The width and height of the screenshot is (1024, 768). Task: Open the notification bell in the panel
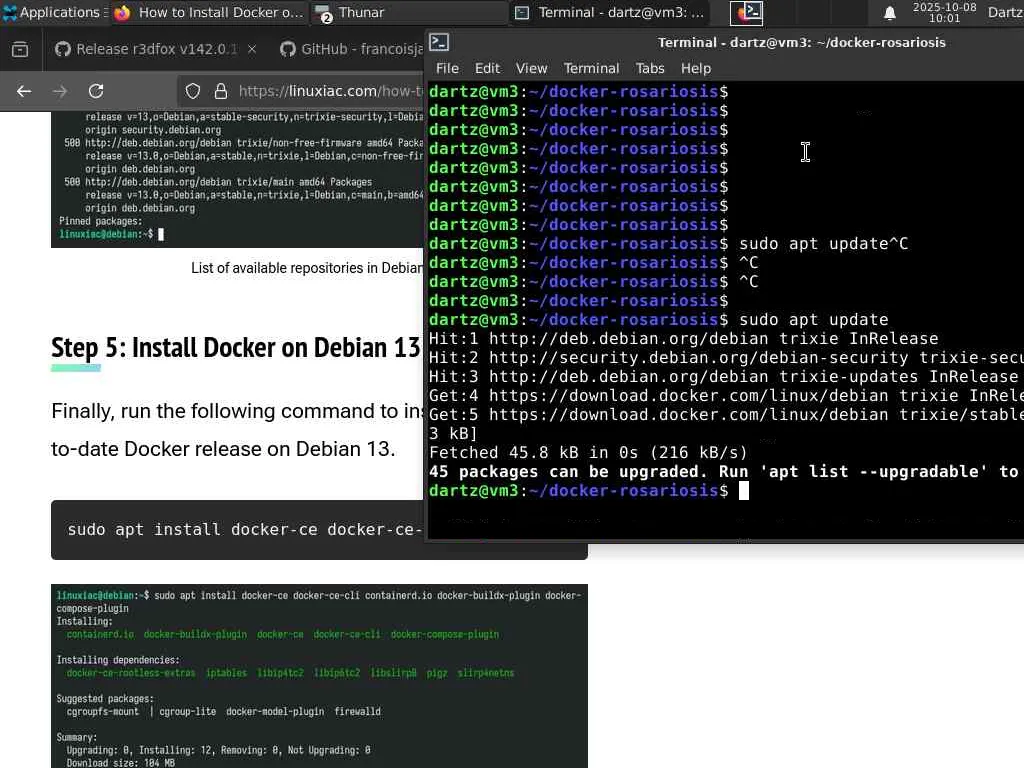coord(889,13)
